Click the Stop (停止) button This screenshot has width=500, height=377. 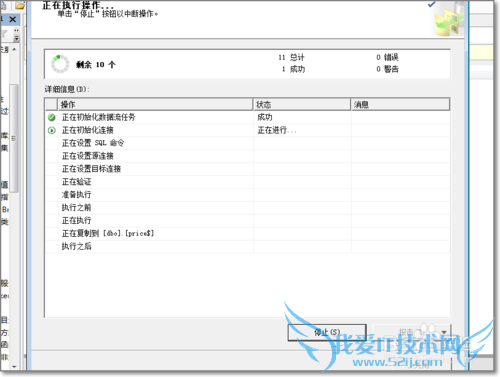(x=327, y=332)
